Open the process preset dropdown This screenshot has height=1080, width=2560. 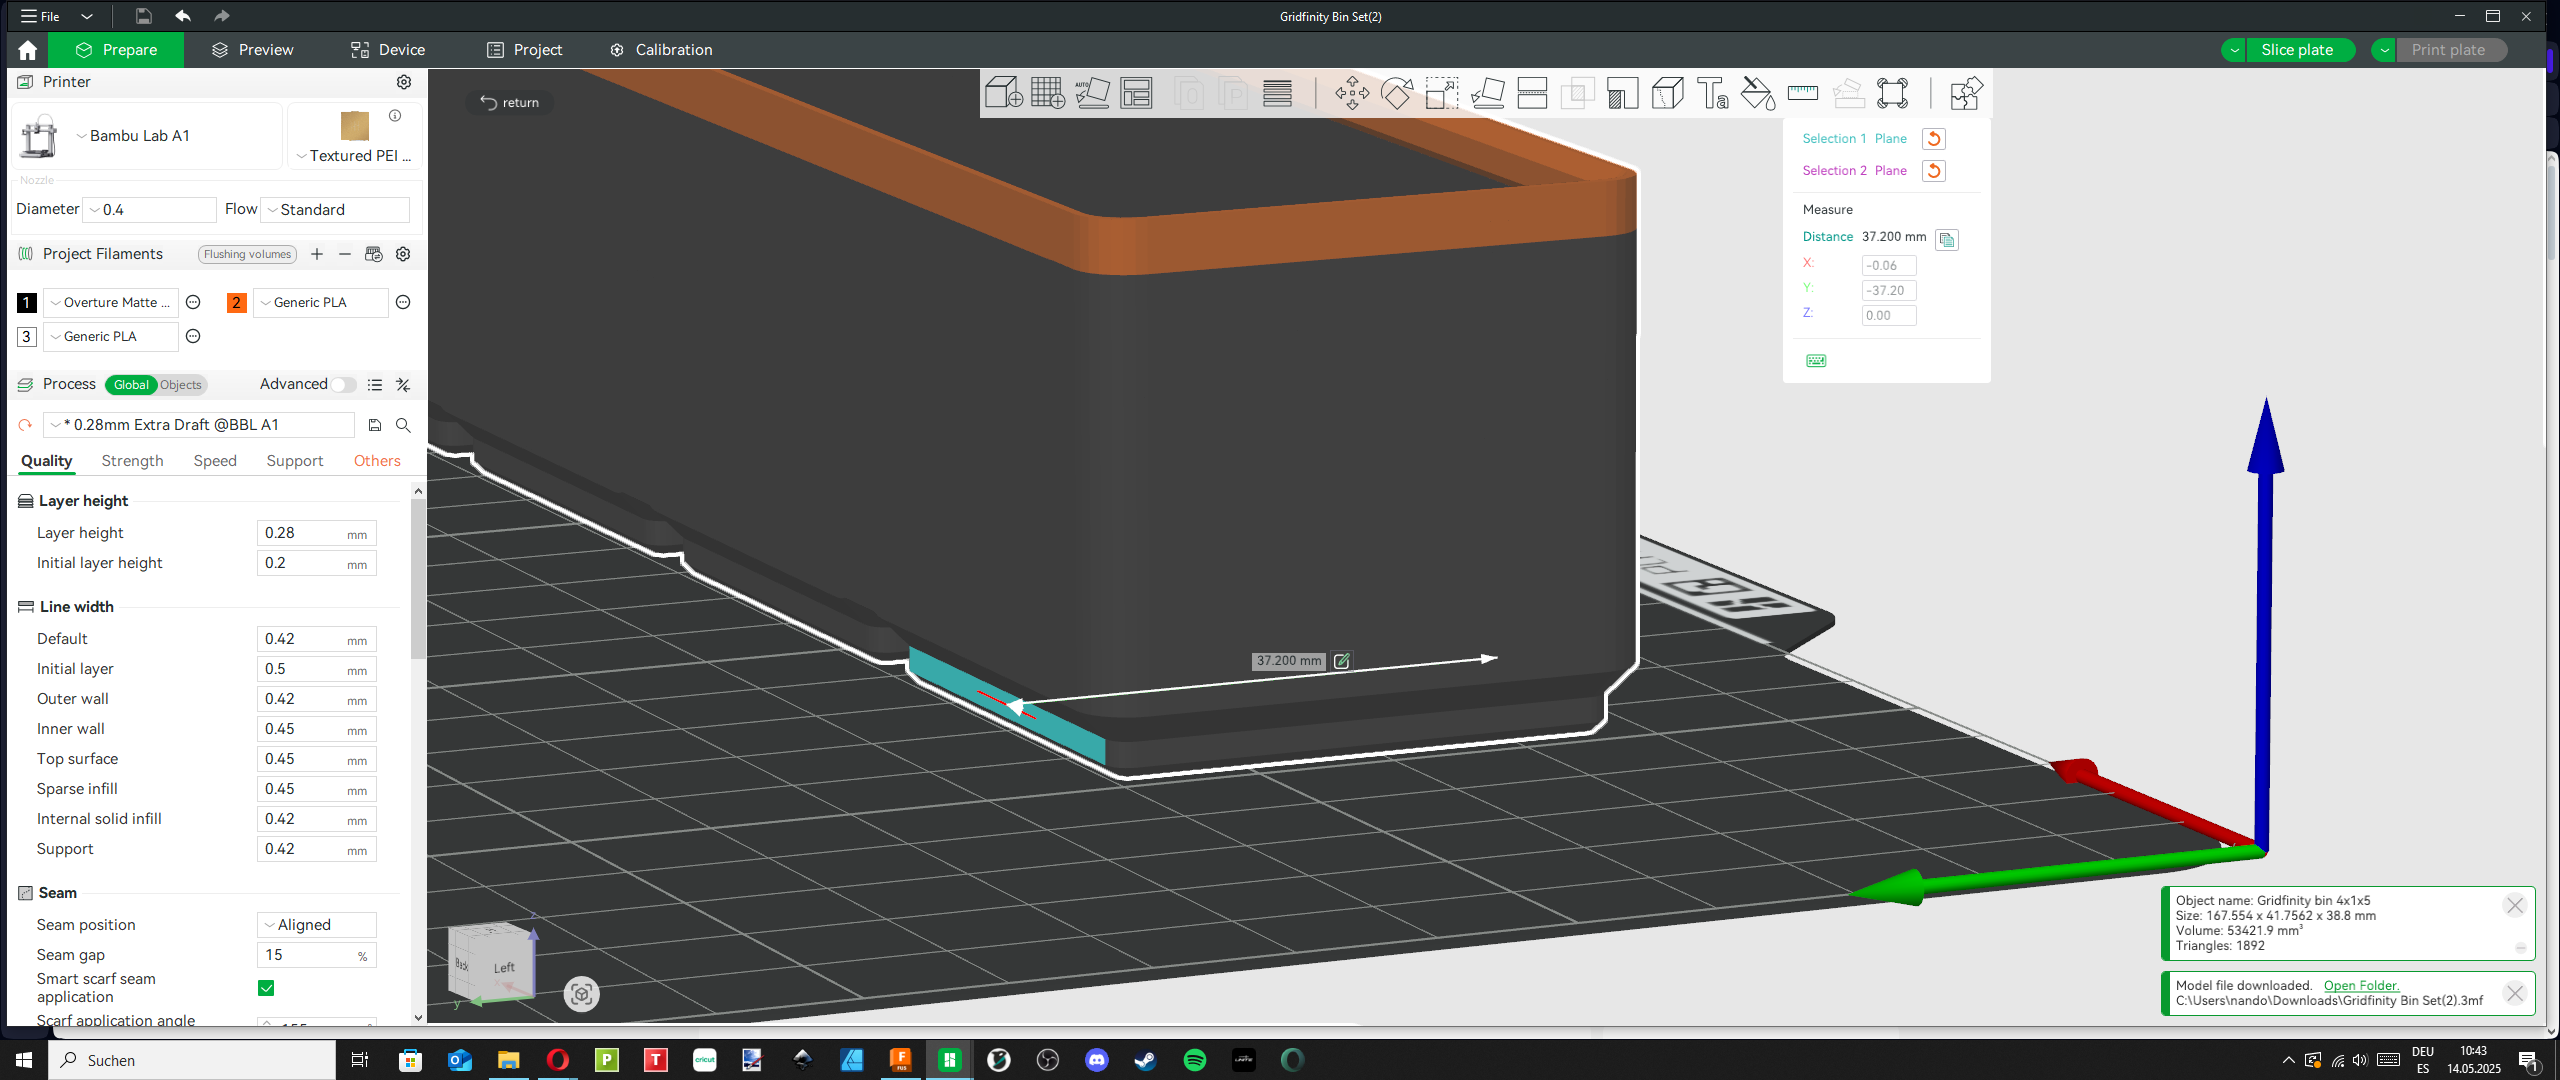coord(200,425)
